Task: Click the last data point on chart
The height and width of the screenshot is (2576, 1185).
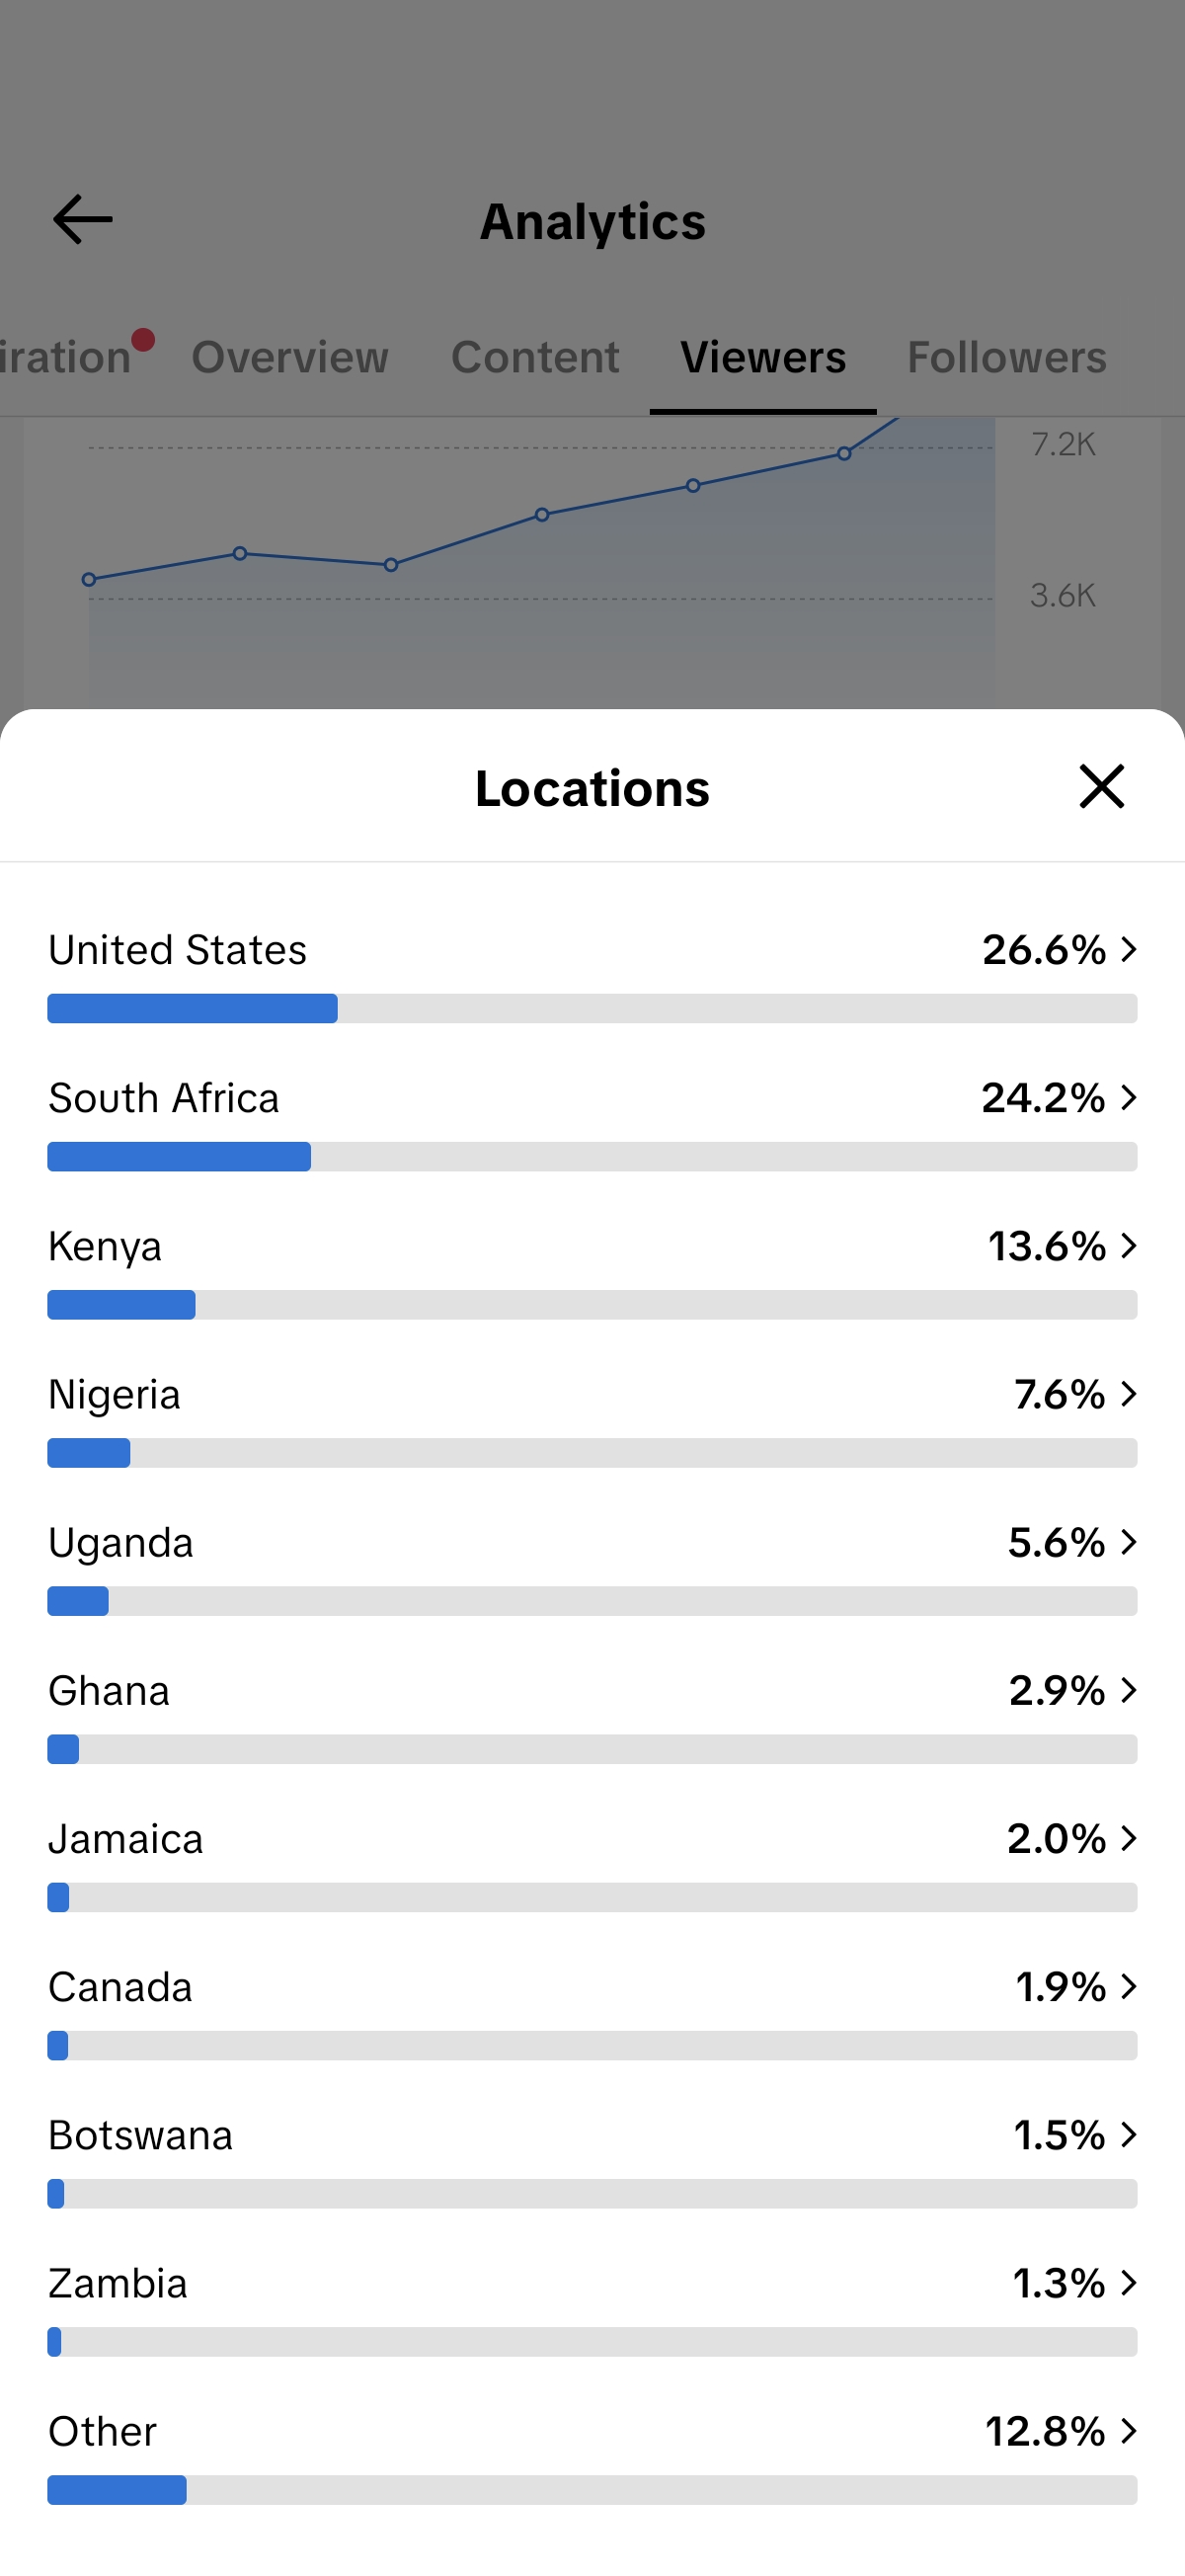Action: click(x=844, y=454)
